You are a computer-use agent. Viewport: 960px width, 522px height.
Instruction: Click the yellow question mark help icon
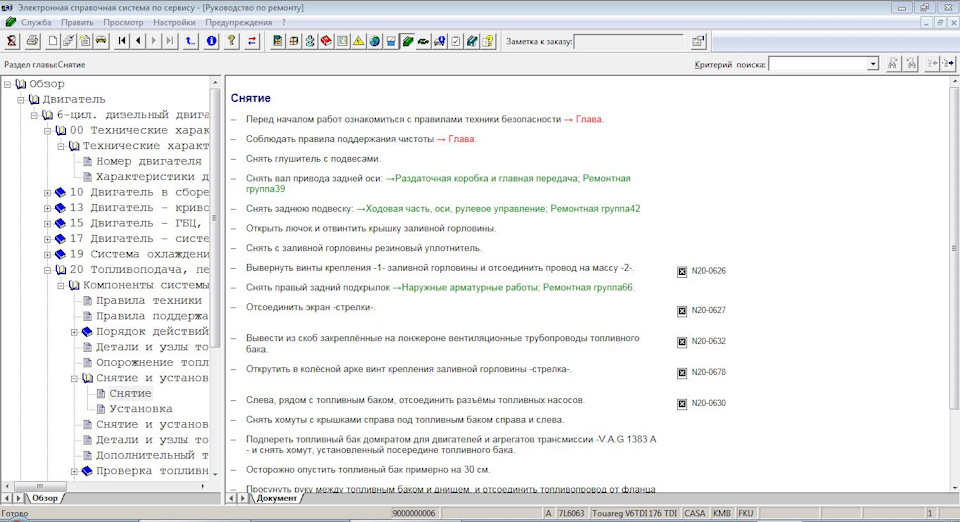[231, 41]
